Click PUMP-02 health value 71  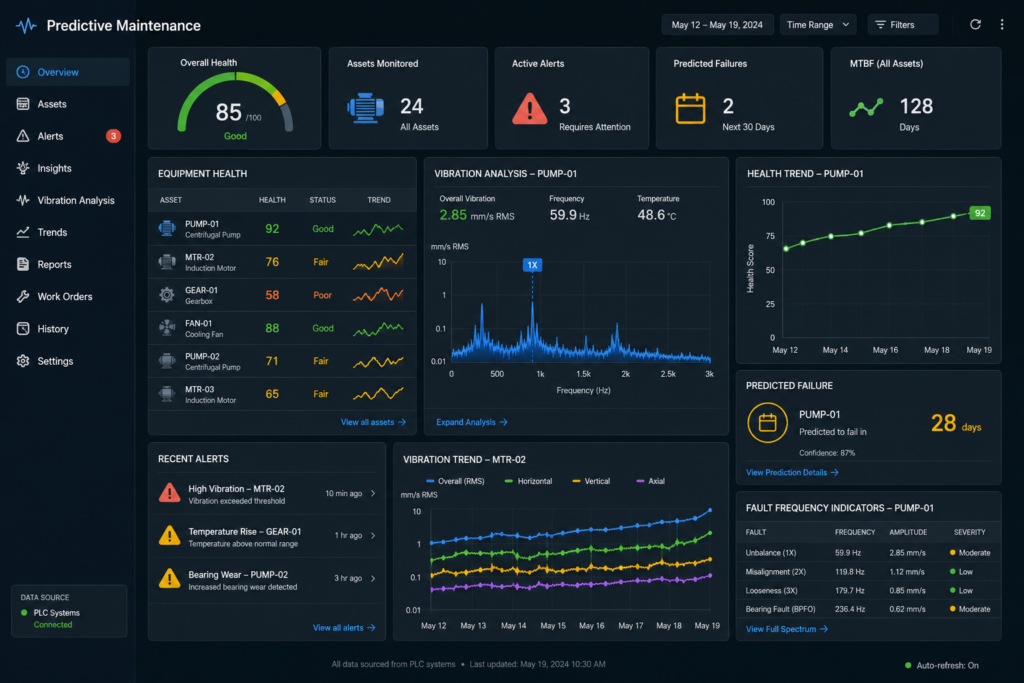272,361
